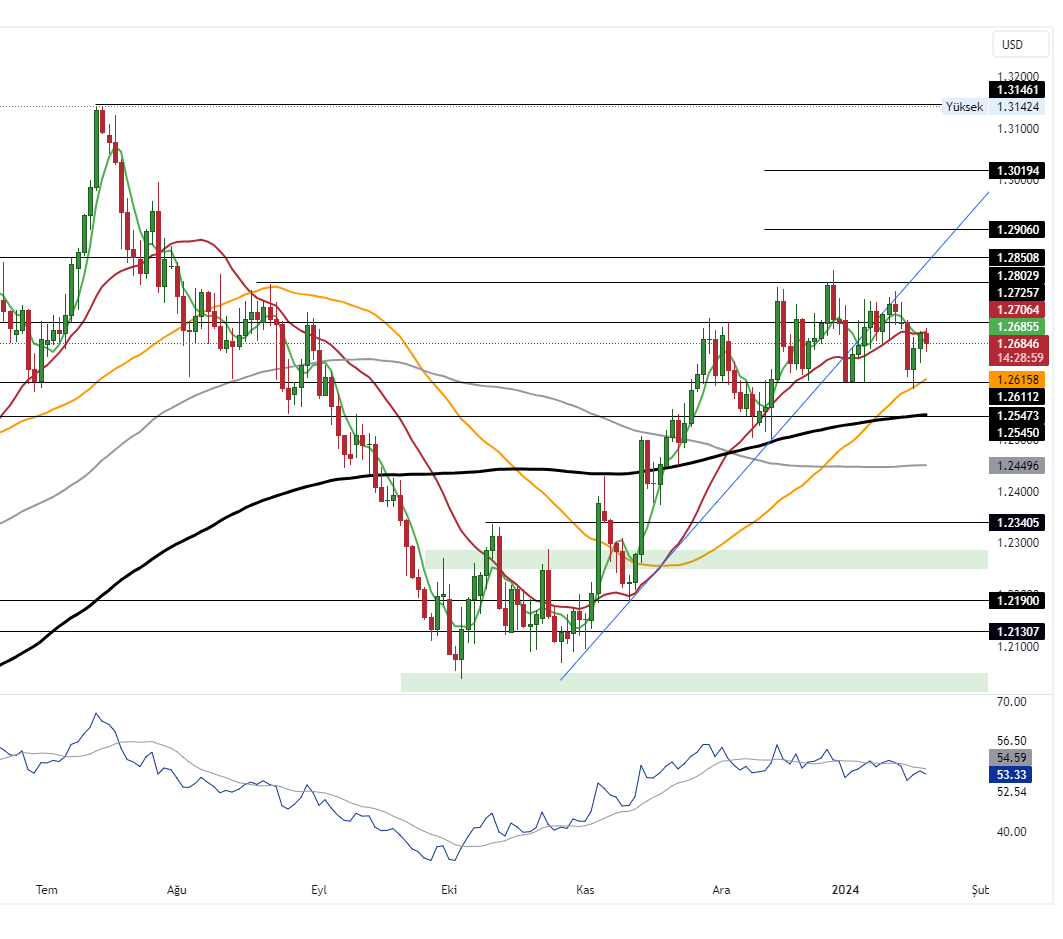
Task: Click the red 1.27064 moving average label
Action: click(1017, 310)
